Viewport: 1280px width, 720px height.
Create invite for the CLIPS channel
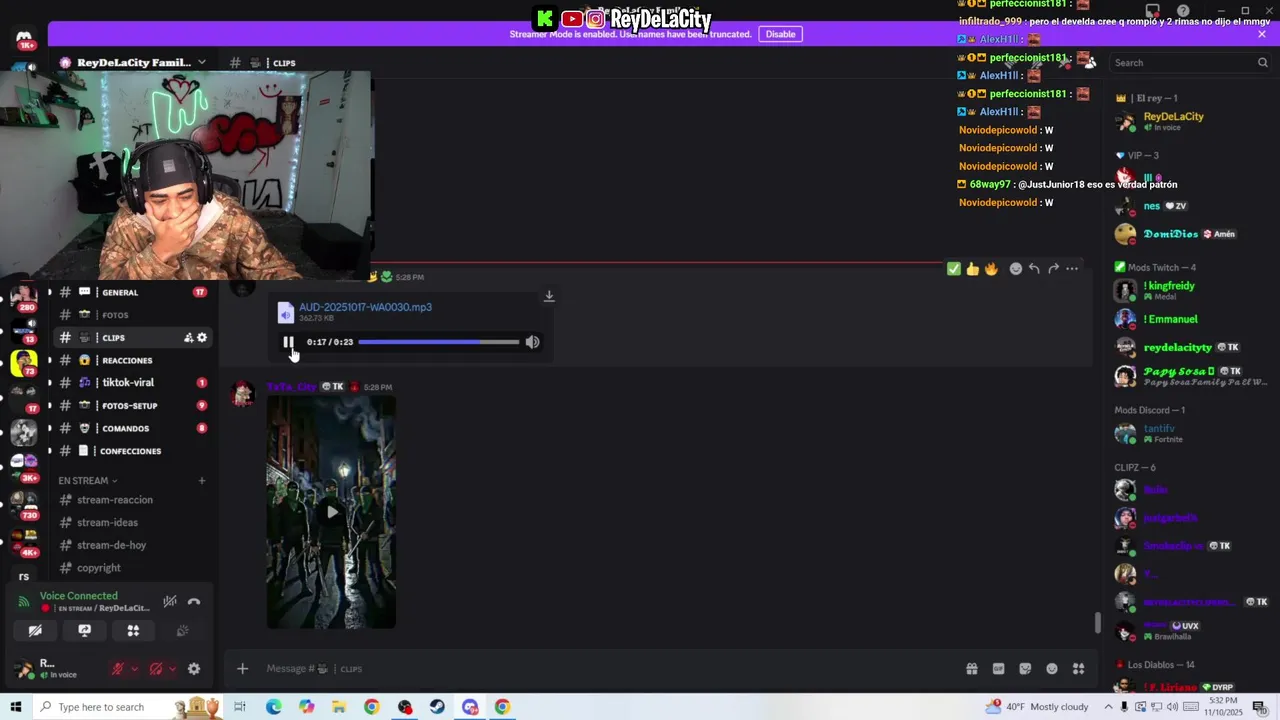[188, 338]
